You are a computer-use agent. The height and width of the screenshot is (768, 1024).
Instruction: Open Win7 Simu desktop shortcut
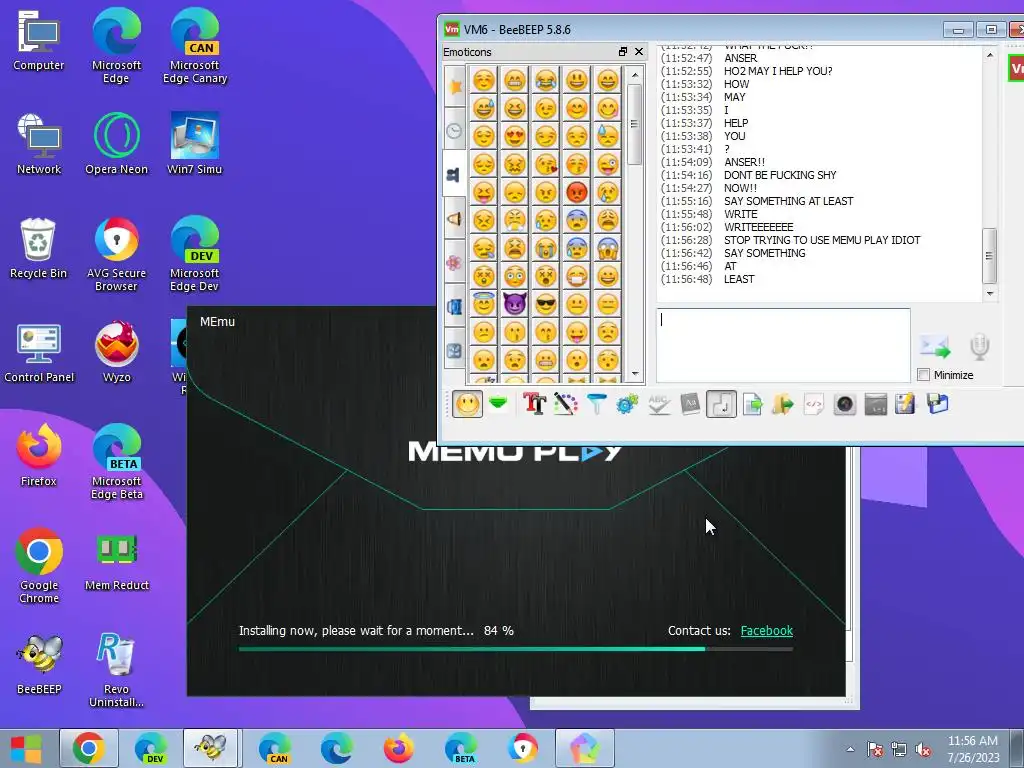[195, 144]
